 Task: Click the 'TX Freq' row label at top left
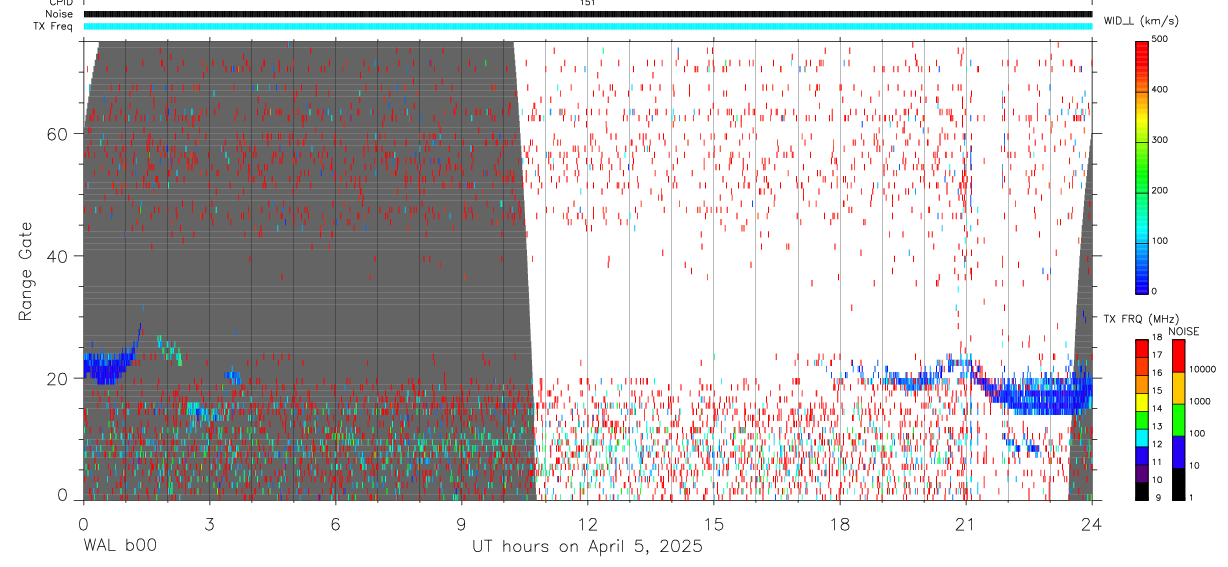click(52, 26)
